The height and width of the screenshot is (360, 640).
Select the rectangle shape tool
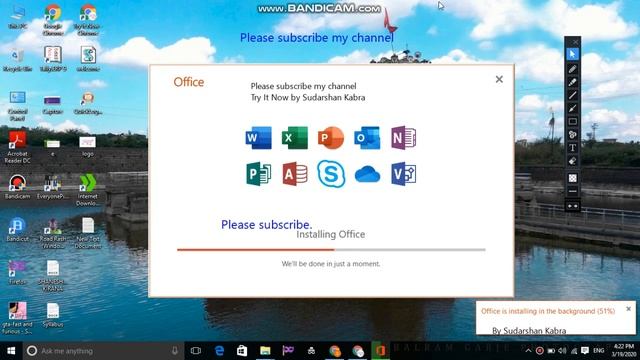click(573, 121)
